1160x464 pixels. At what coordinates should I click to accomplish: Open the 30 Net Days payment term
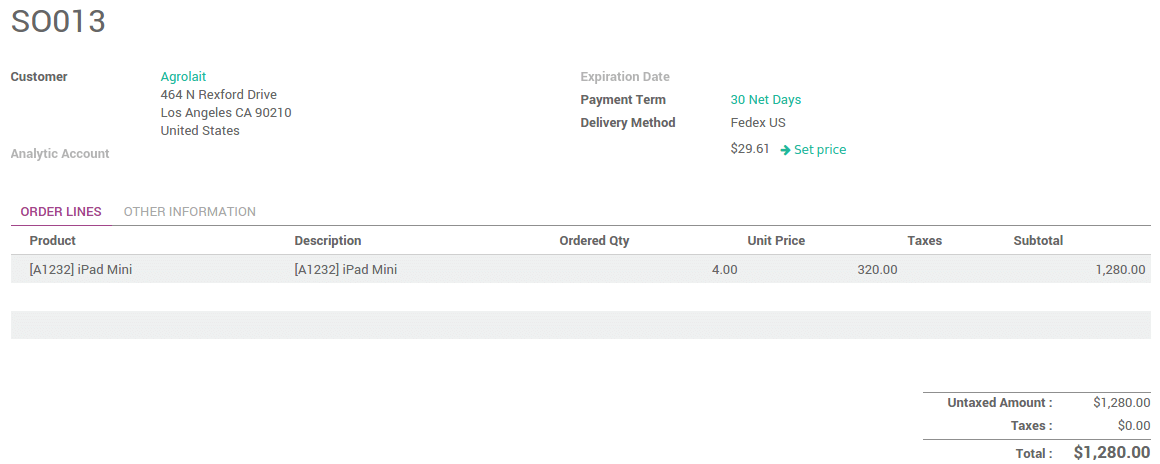pos(765,100)
